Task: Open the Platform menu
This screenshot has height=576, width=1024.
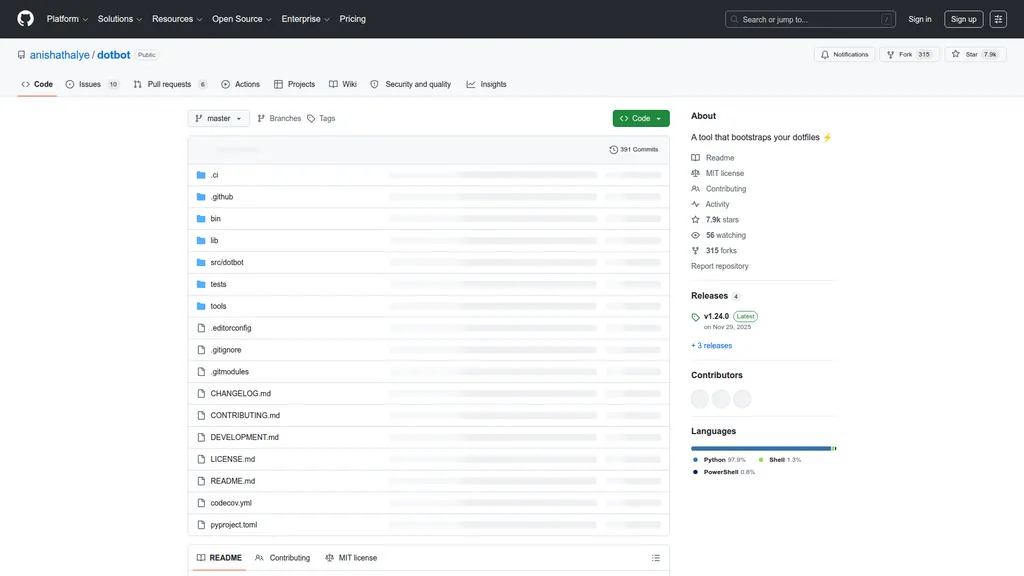Action: pos(67,19)
